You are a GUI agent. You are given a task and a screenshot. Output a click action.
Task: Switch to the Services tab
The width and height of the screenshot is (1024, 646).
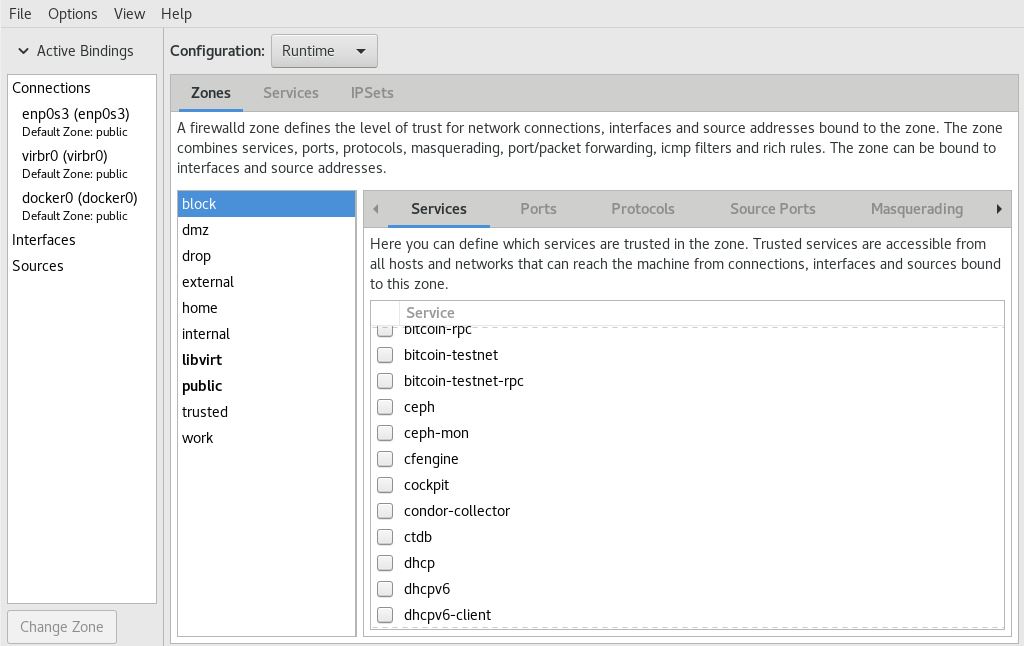coord(290,92)
